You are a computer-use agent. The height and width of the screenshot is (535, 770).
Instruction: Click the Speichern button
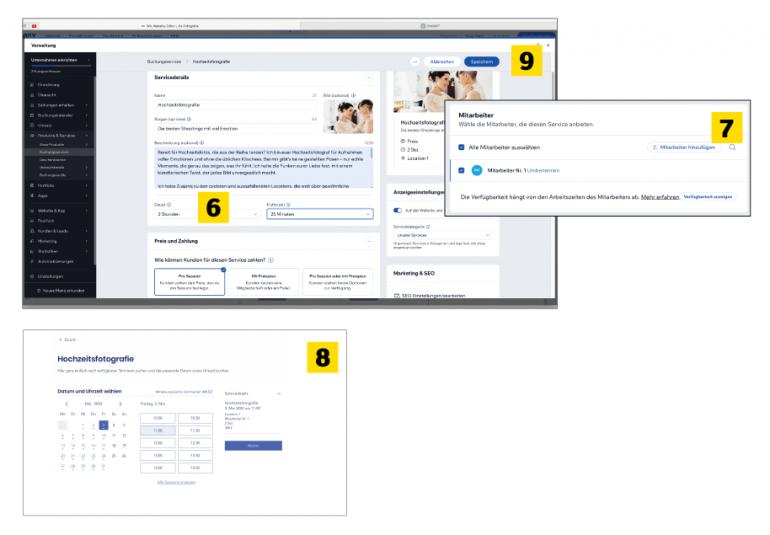[x=481, y=62]
